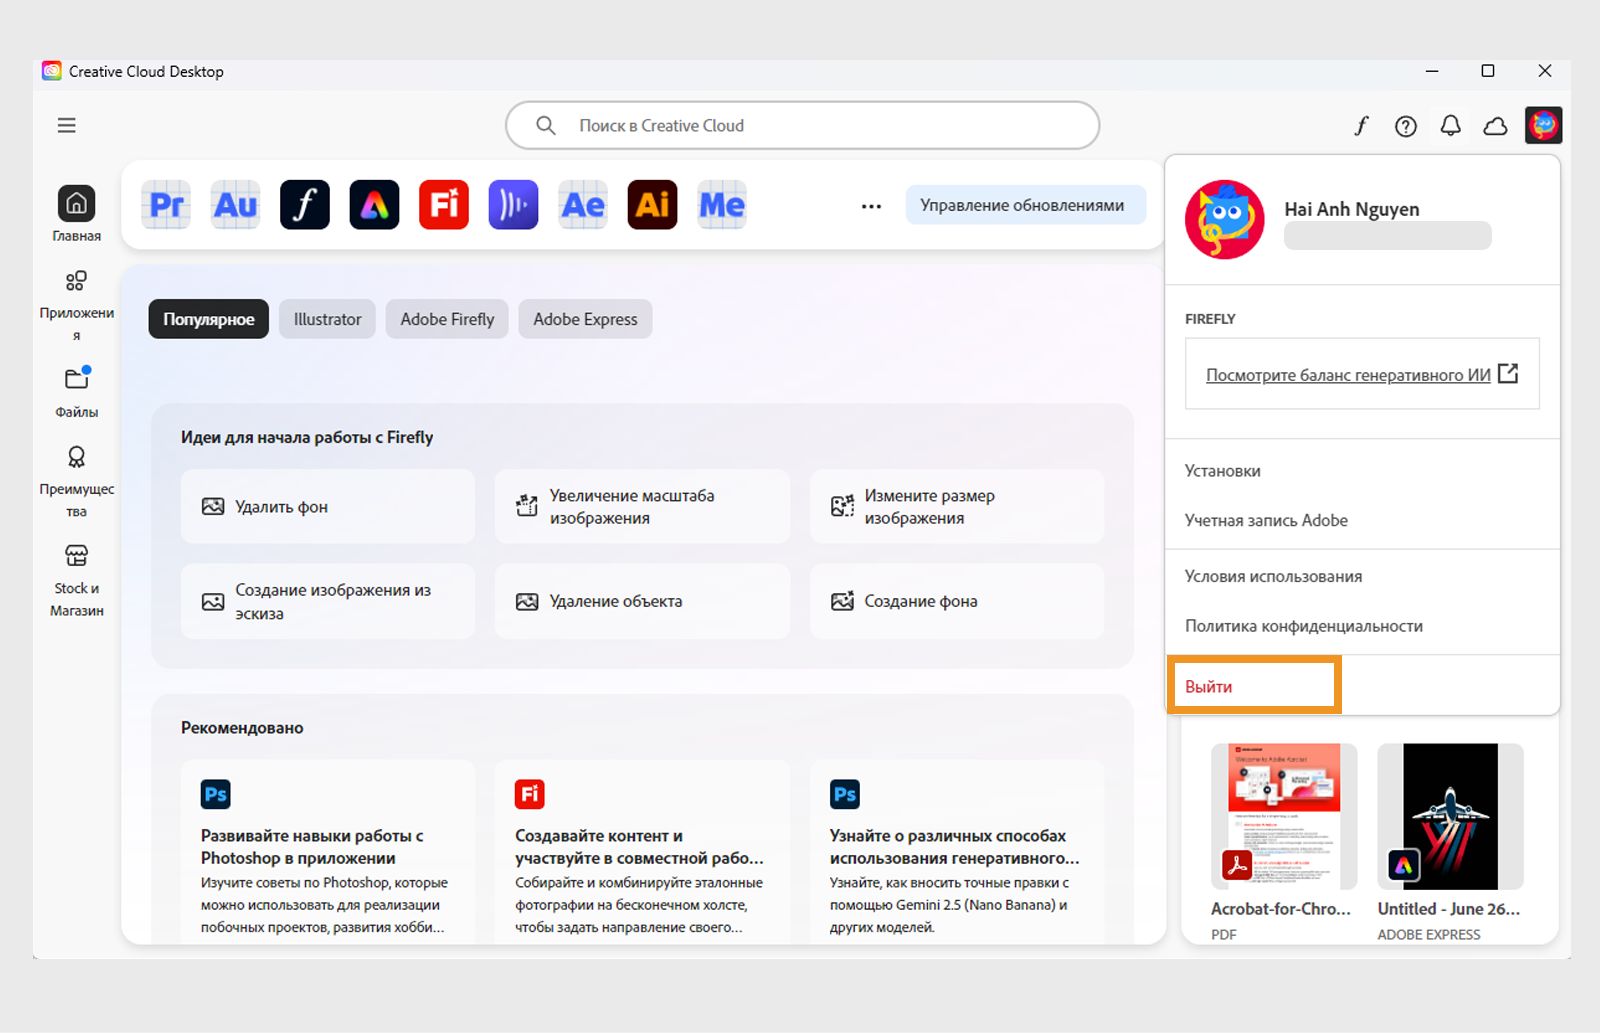Viewport: 1600px width, 1033px height.
Task: Start the Удаление объекта action
Action: [x=642, y=601]
